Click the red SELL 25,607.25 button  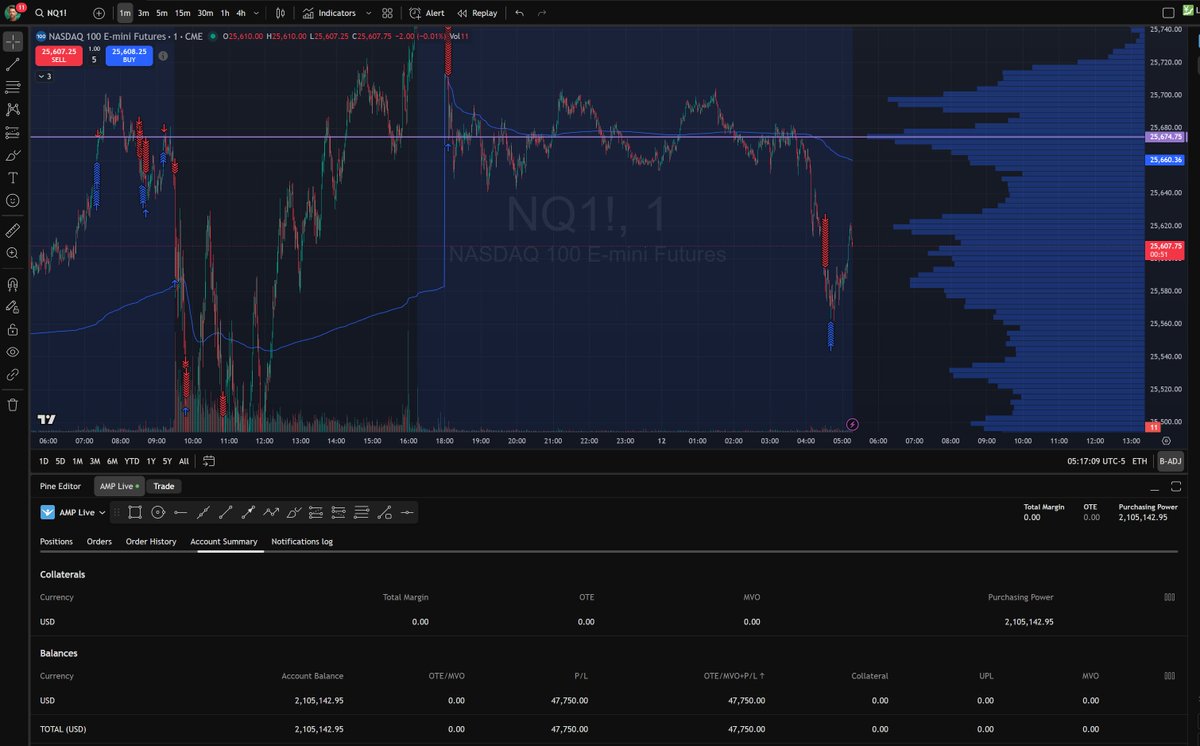tap(58, 55)
